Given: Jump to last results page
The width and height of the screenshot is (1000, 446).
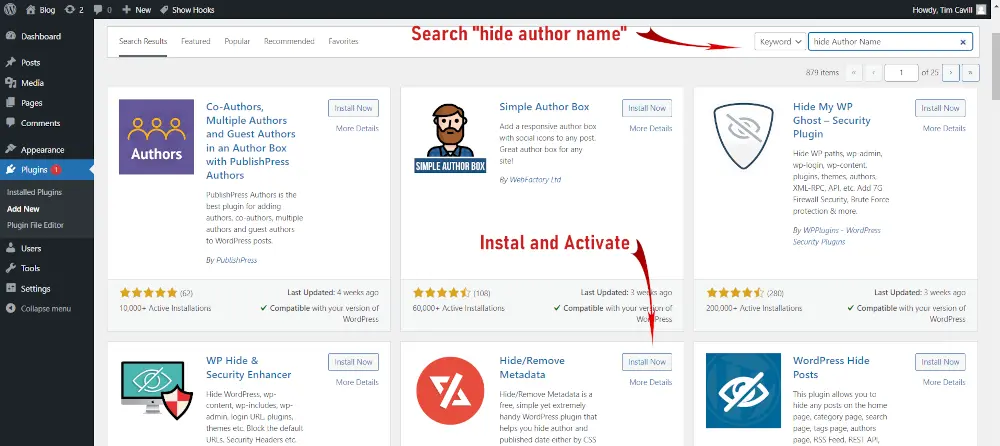Looking at the screenshot, I should [x=970, y=72].
